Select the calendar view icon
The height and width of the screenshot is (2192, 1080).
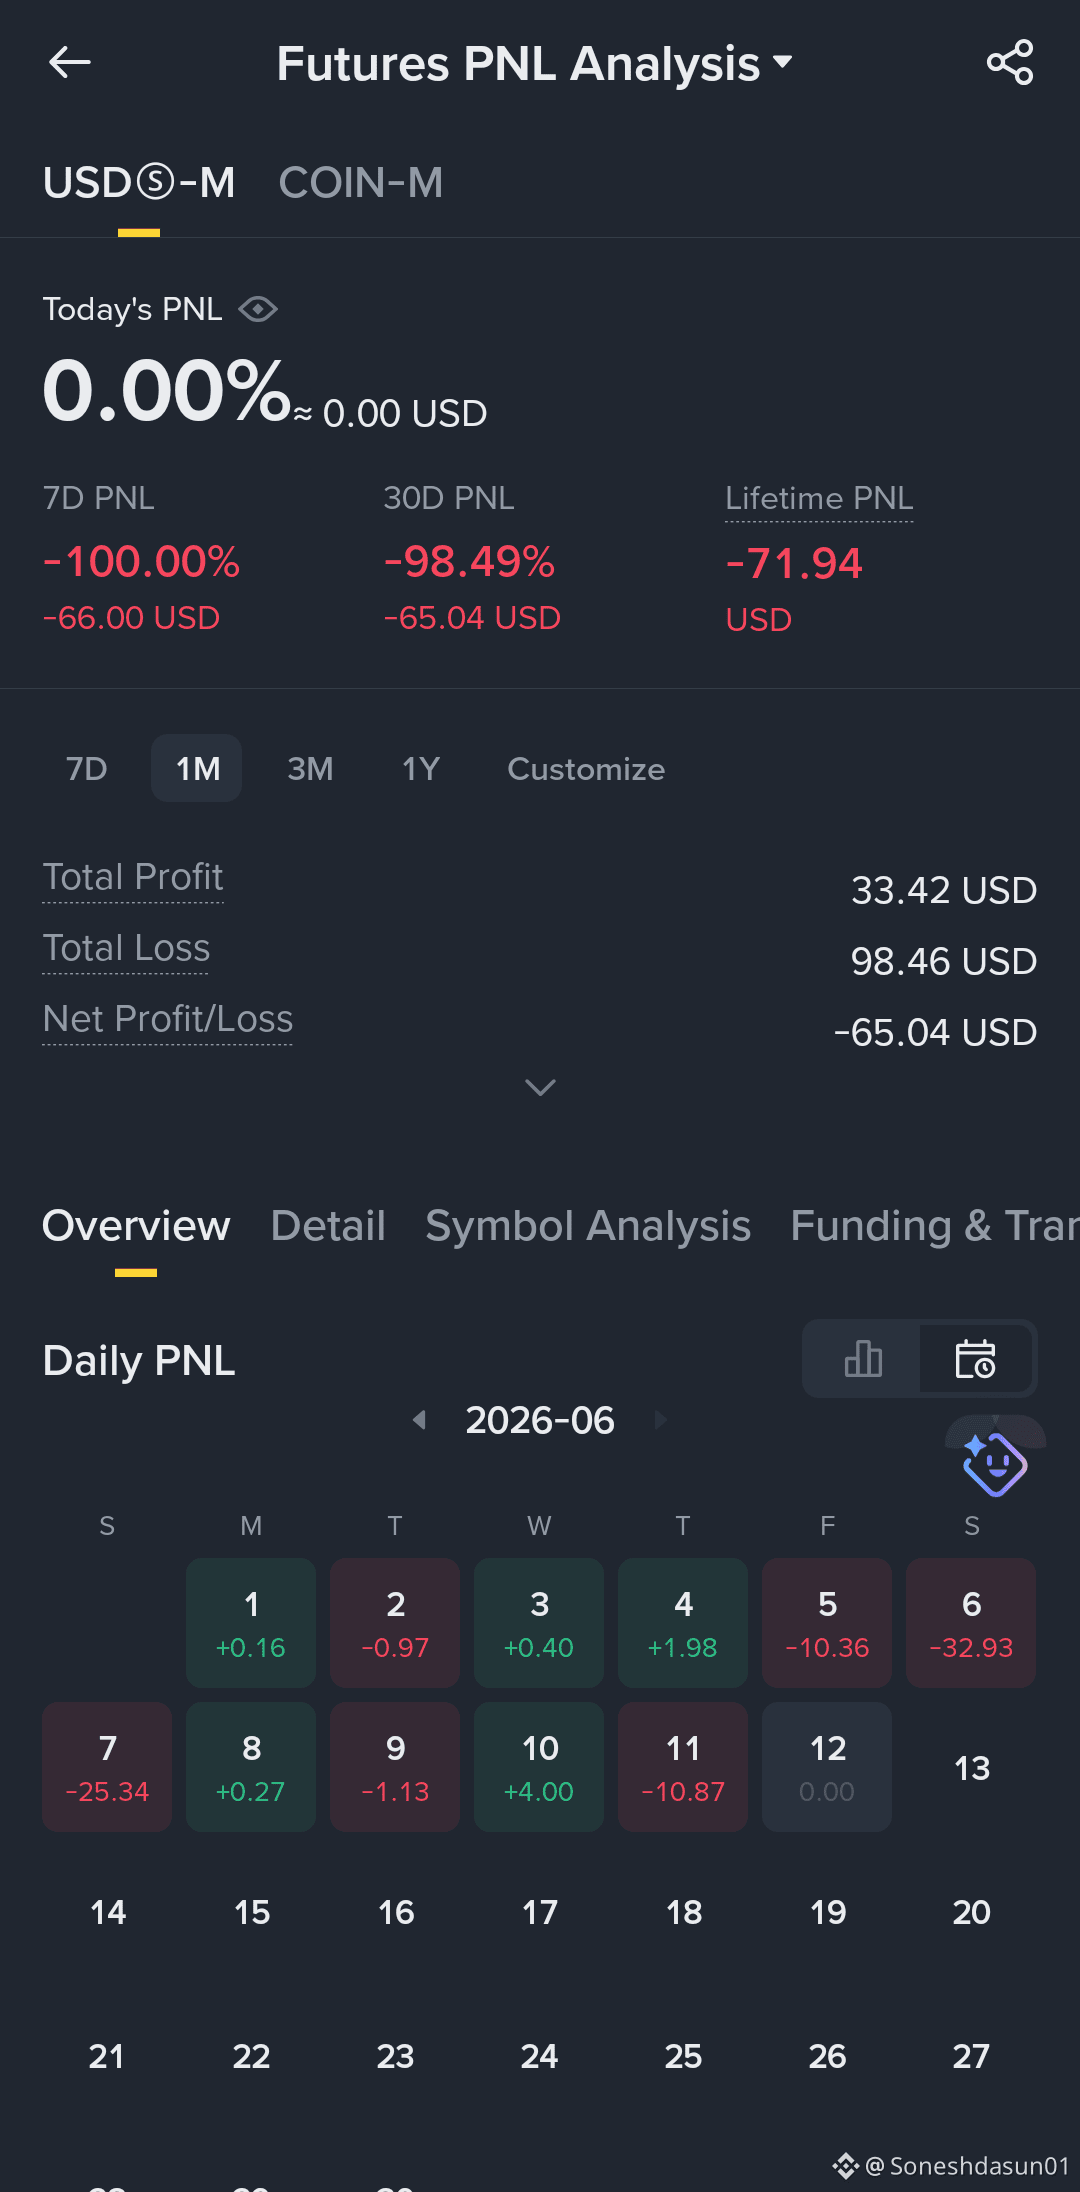[x=975, y=1359]
